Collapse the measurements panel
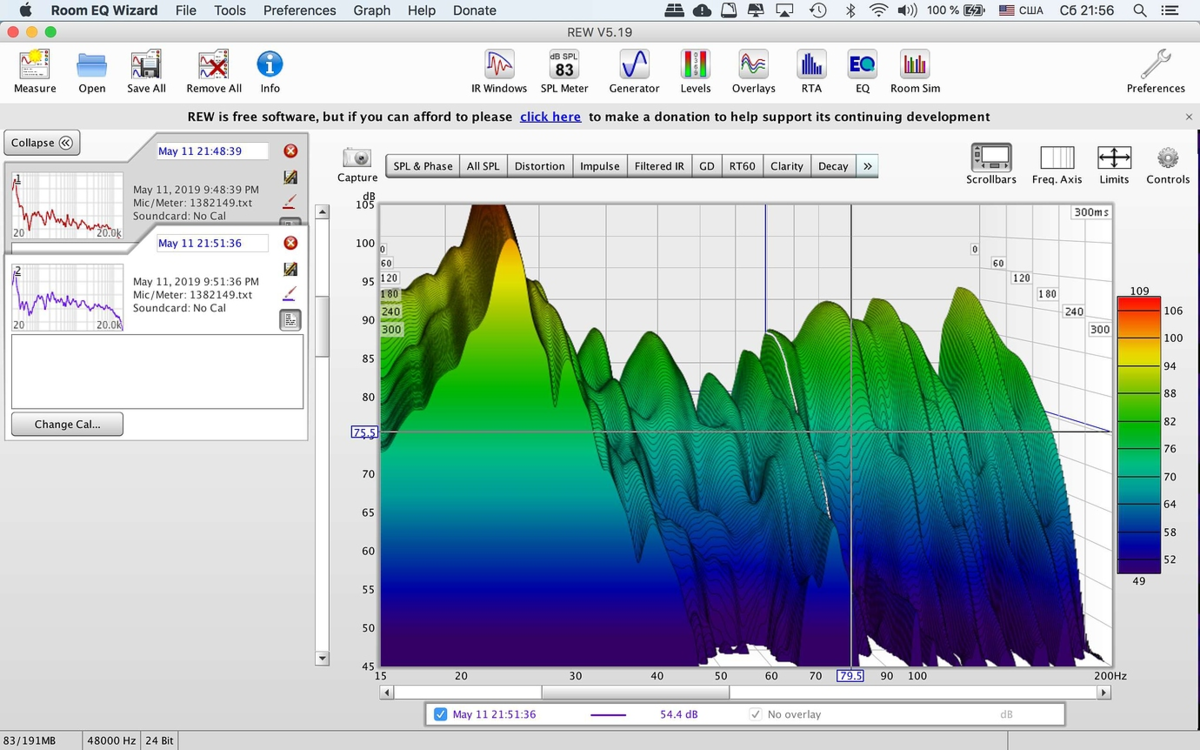Viewport: 1200px width, 750px height. (x=41, y=143)
